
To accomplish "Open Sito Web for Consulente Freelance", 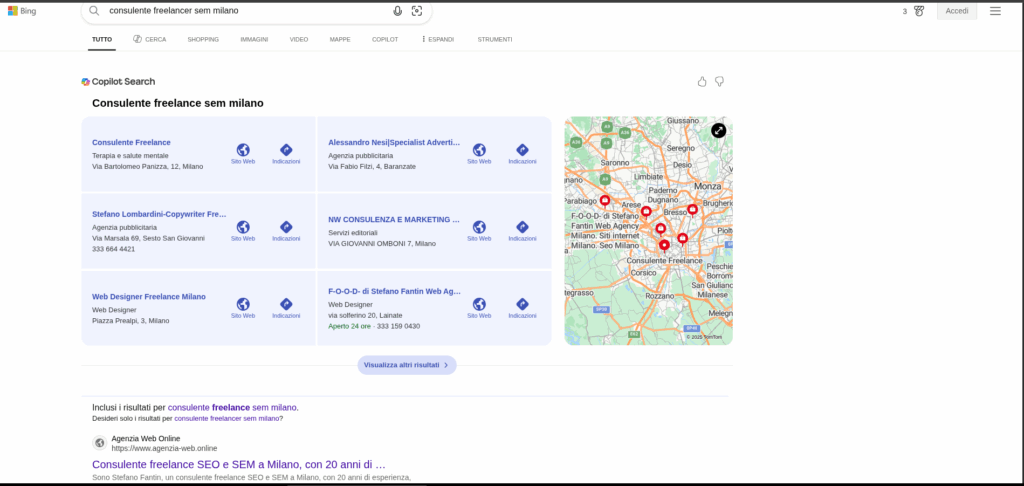I will [x=243, y=153].
